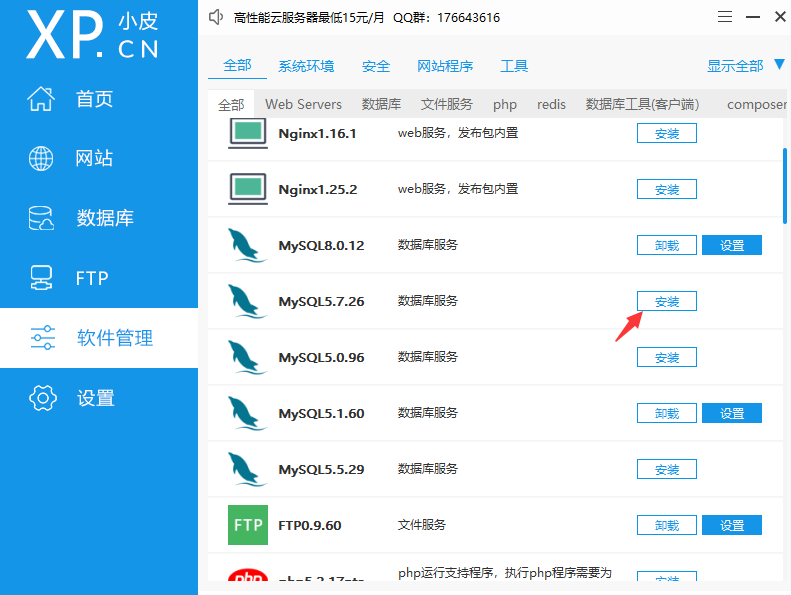Install Nginx1.16.1 with 安装 button
Image resolution: width=791 pixels, height=595 pixels.
coord(667,133)
